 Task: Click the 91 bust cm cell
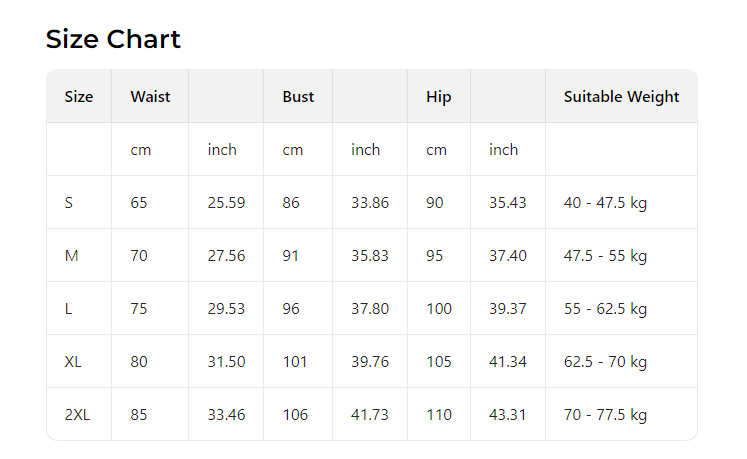291,255
